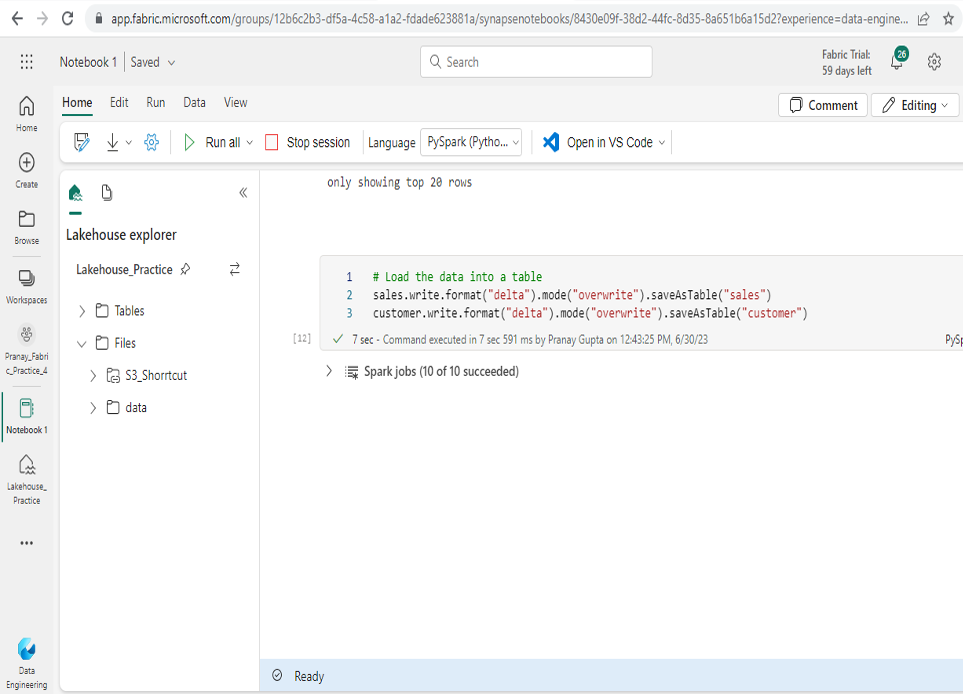964x694 pixels.
Task: Click the Run all button
Action: (211, 142)
